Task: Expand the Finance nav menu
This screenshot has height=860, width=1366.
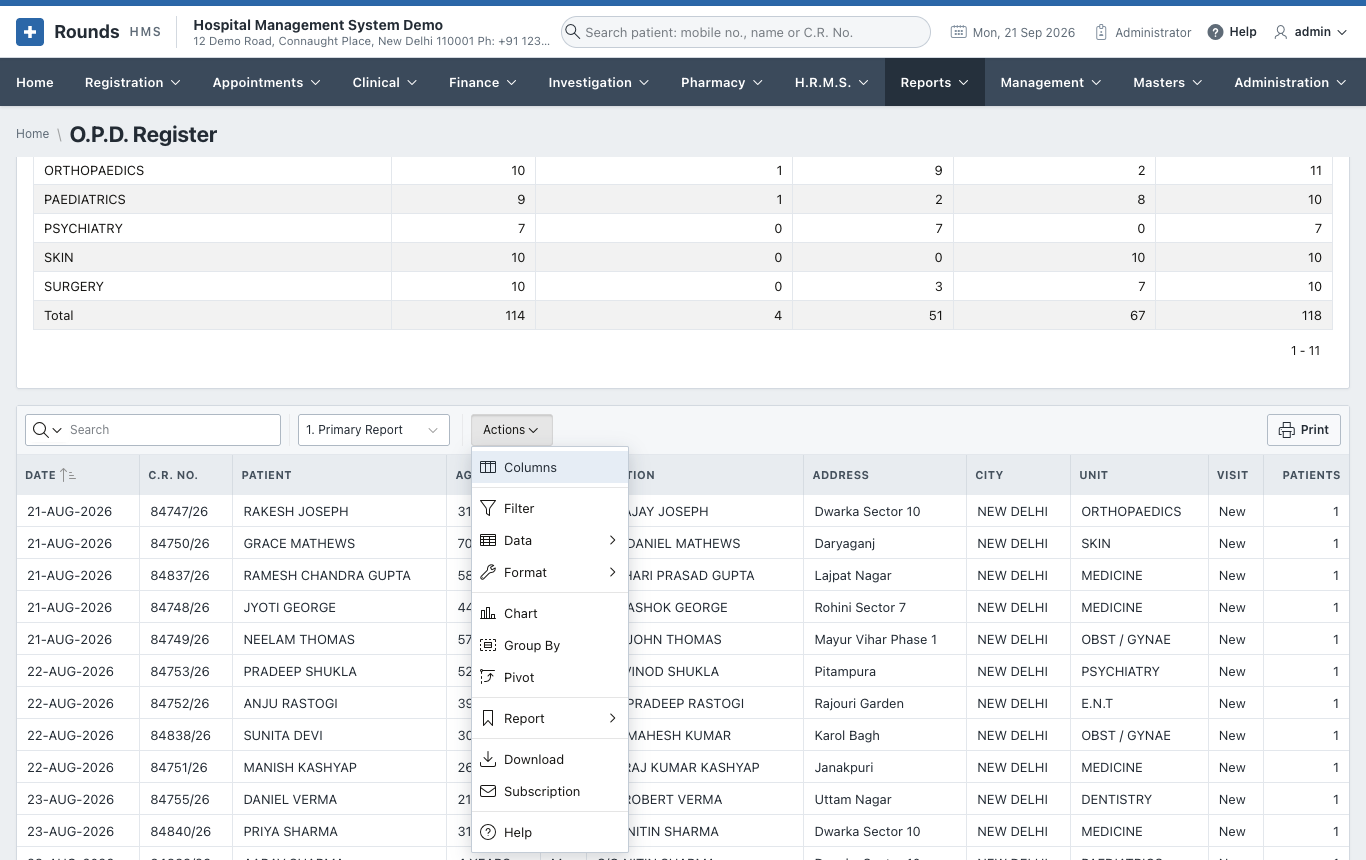Action: 482,82
